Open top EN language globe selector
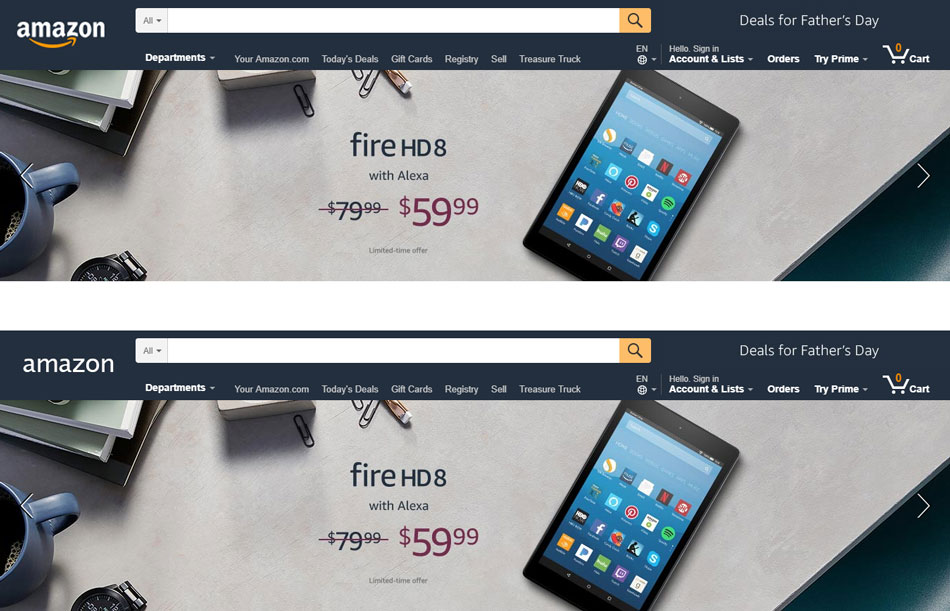Screen dimensions: 950x611 [646, 54]
